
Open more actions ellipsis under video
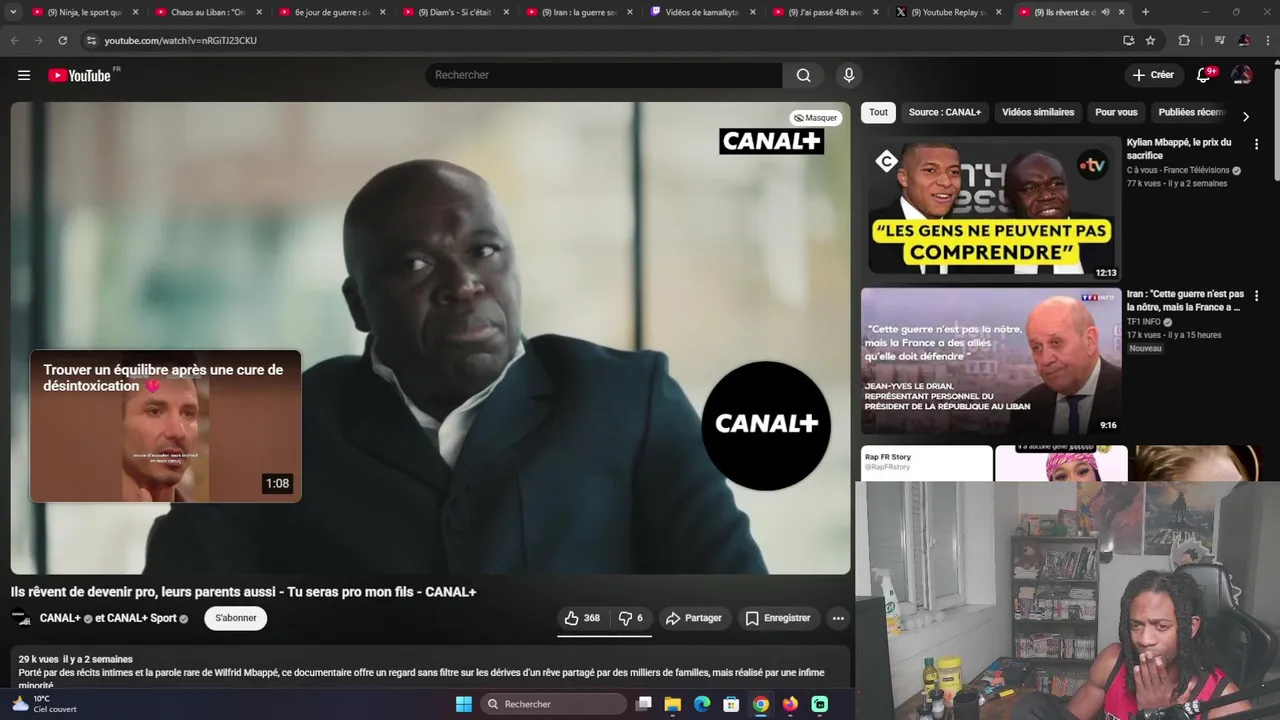pyautogui.click(x=838, y=618)
